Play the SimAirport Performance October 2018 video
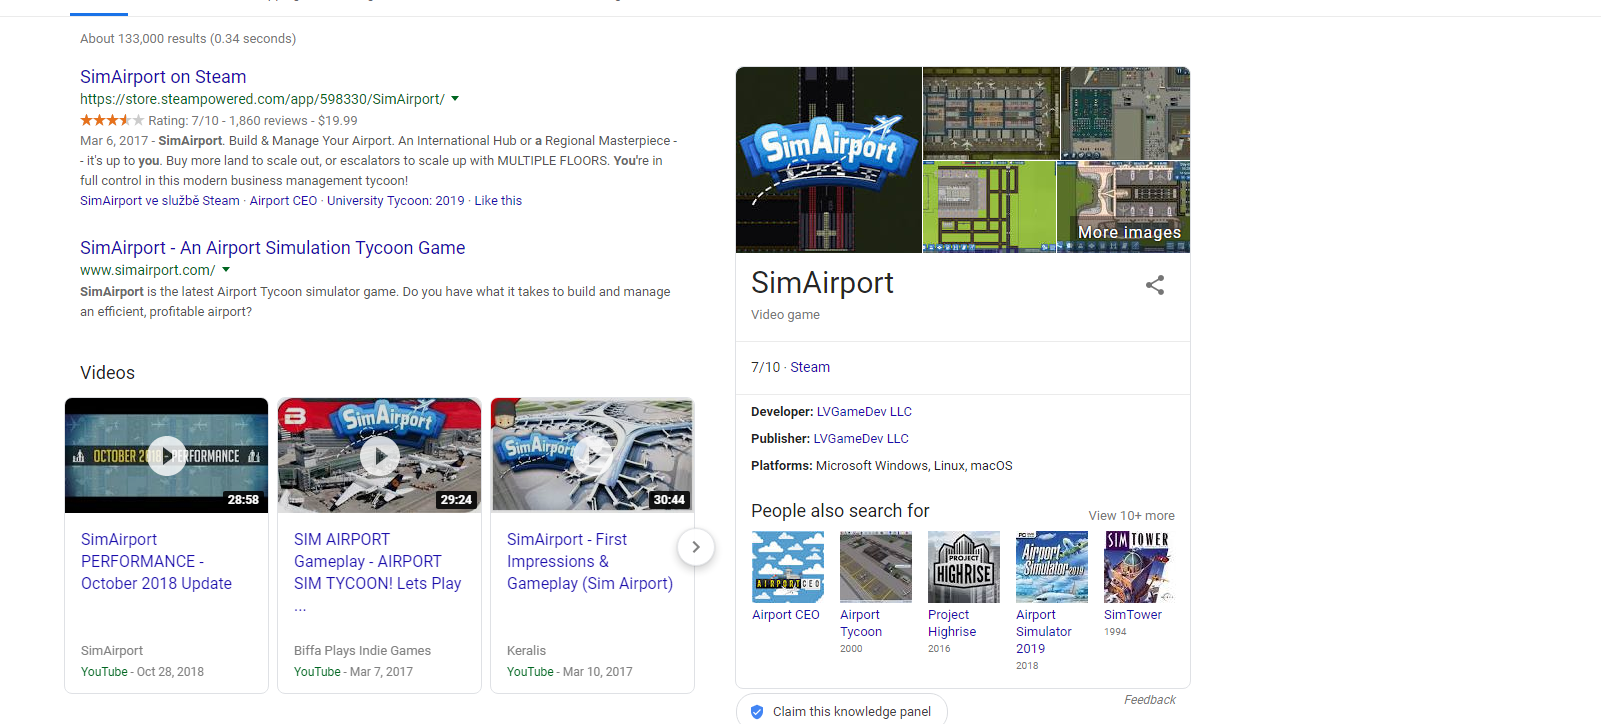Image resolution: width=1601 pixels, height=724 pixels. coord(166,456)
